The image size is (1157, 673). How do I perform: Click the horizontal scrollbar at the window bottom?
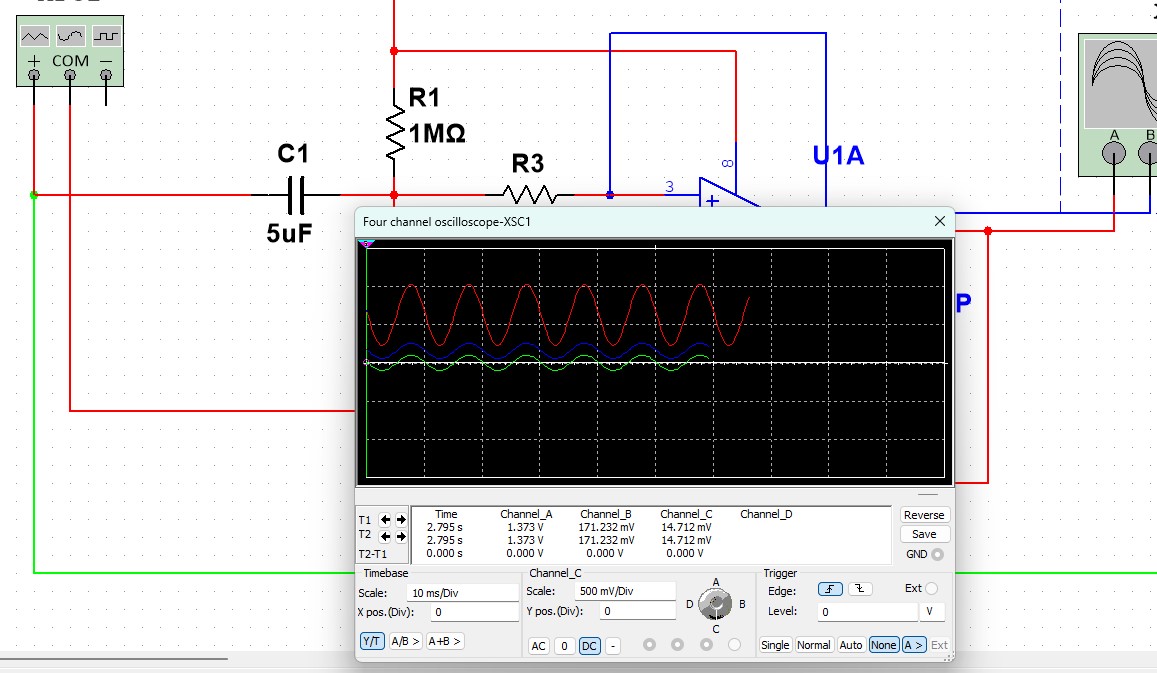pyautogui.click(x=114, y=658)
